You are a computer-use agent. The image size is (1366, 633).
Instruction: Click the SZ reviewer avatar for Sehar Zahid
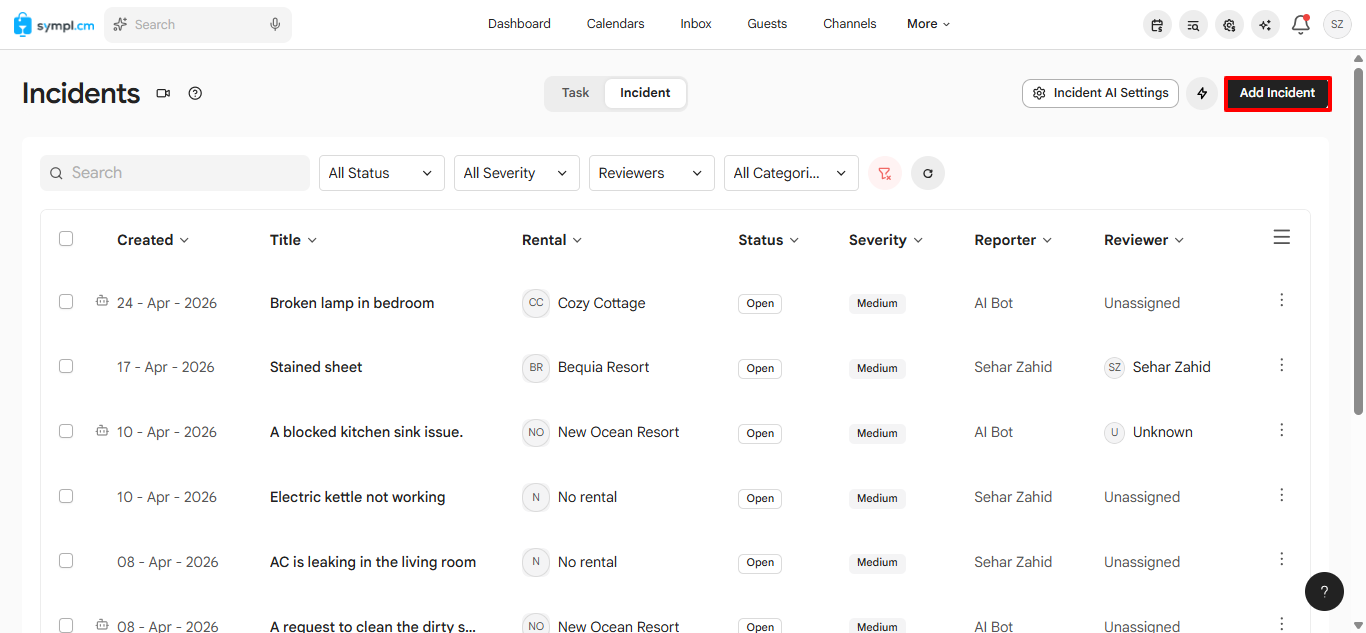tap(1114, 368)
